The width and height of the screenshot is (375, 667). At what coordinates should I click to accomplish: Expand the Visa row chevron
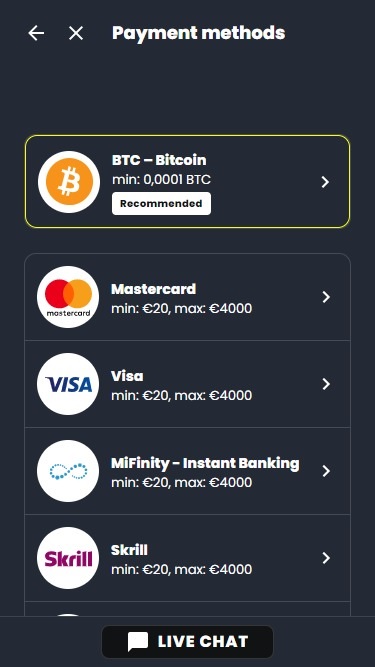pos(326,384)
